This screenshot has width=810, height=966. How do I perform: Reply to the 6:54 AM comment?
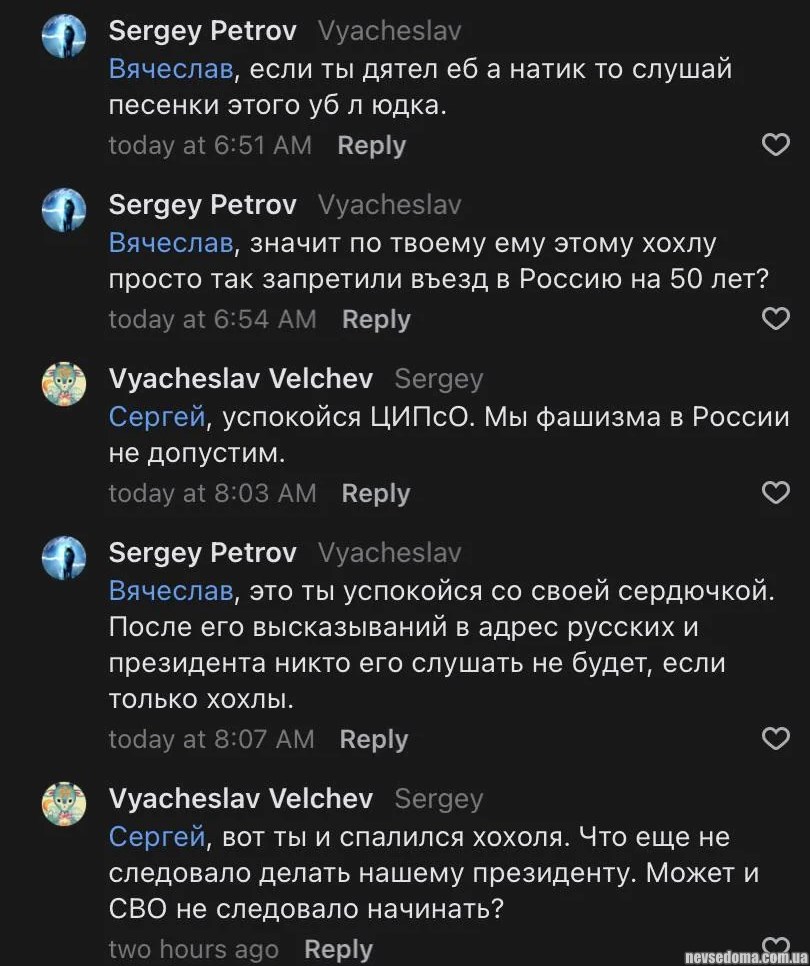(376, 320)
